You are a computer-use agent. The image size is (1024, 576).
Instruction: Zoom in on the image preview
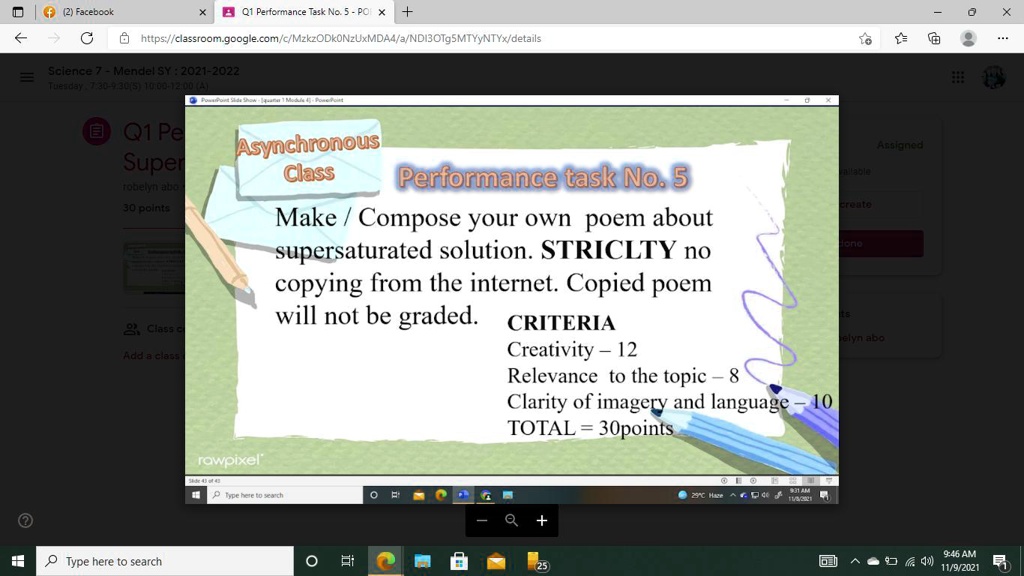(x=541, y=520)
